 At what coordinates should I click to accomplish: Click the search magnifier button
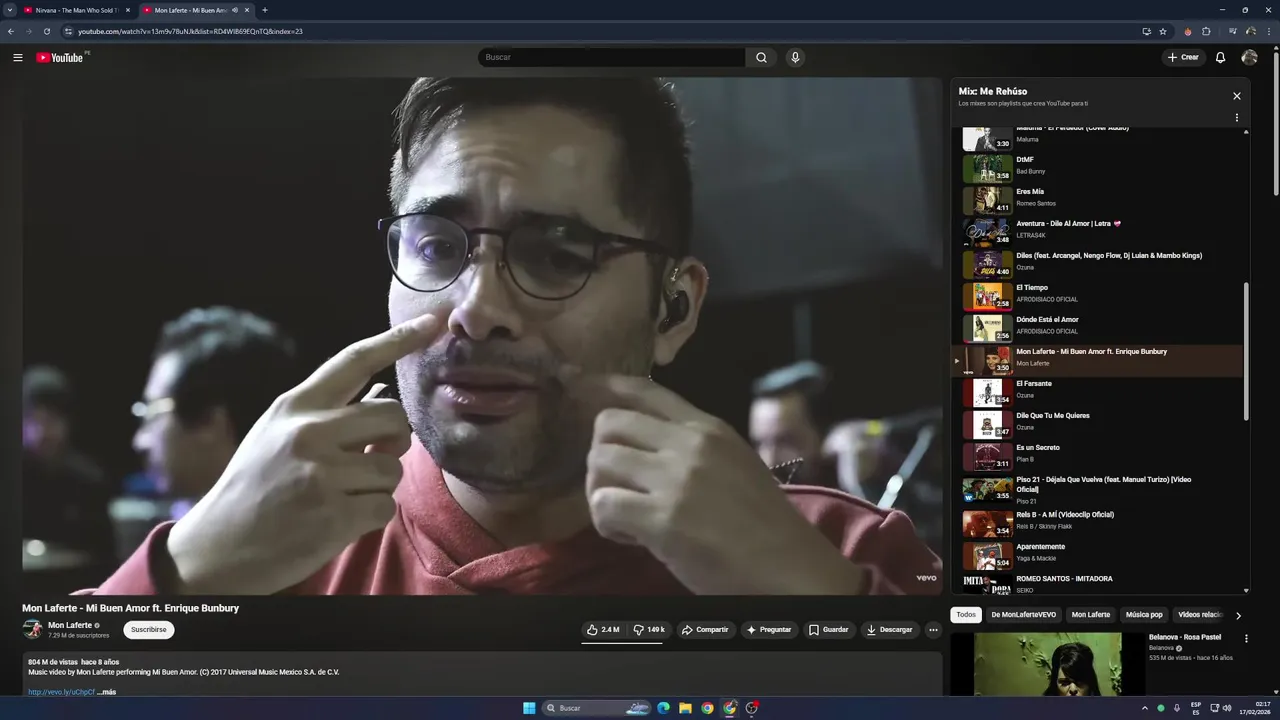[761, 57]
